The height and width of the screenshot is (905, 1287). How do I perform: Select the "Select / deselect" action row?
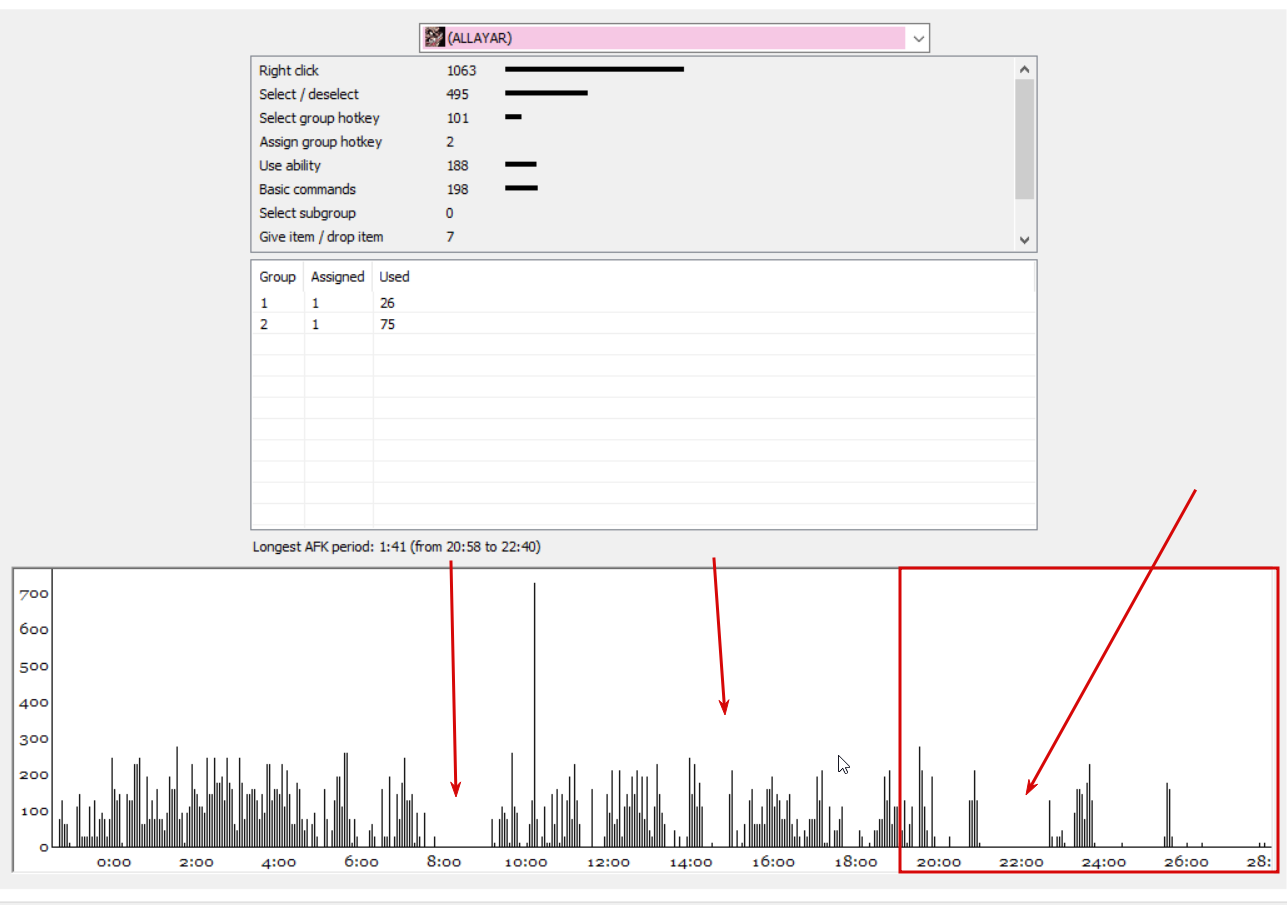(x=632, y=94)
